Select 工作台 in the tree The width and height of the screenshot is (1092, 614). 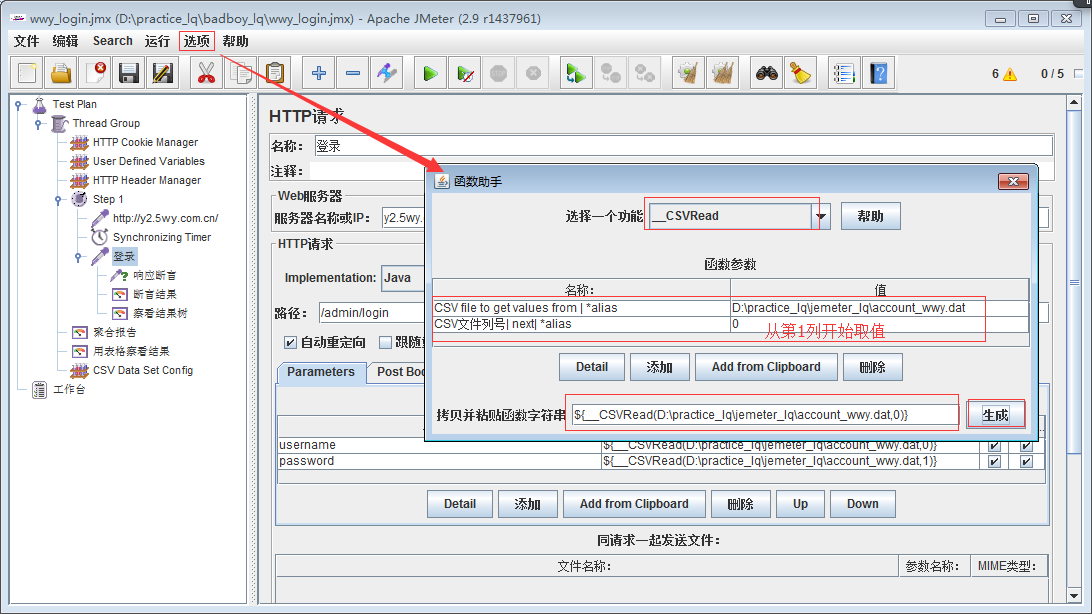click(69, 390)
